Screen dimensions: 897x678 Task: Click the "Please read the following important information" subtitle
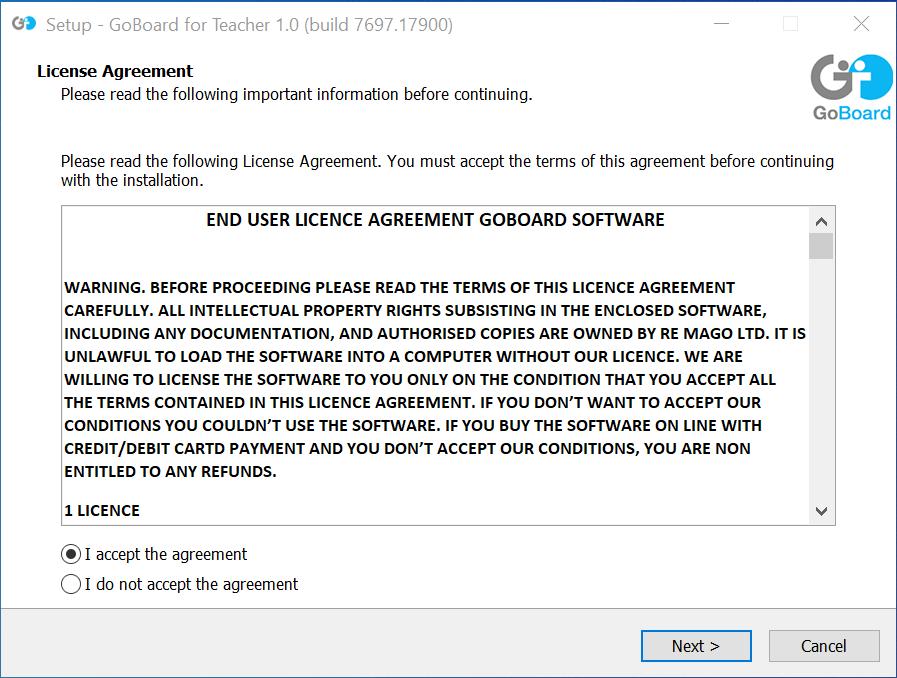[296, 94]
